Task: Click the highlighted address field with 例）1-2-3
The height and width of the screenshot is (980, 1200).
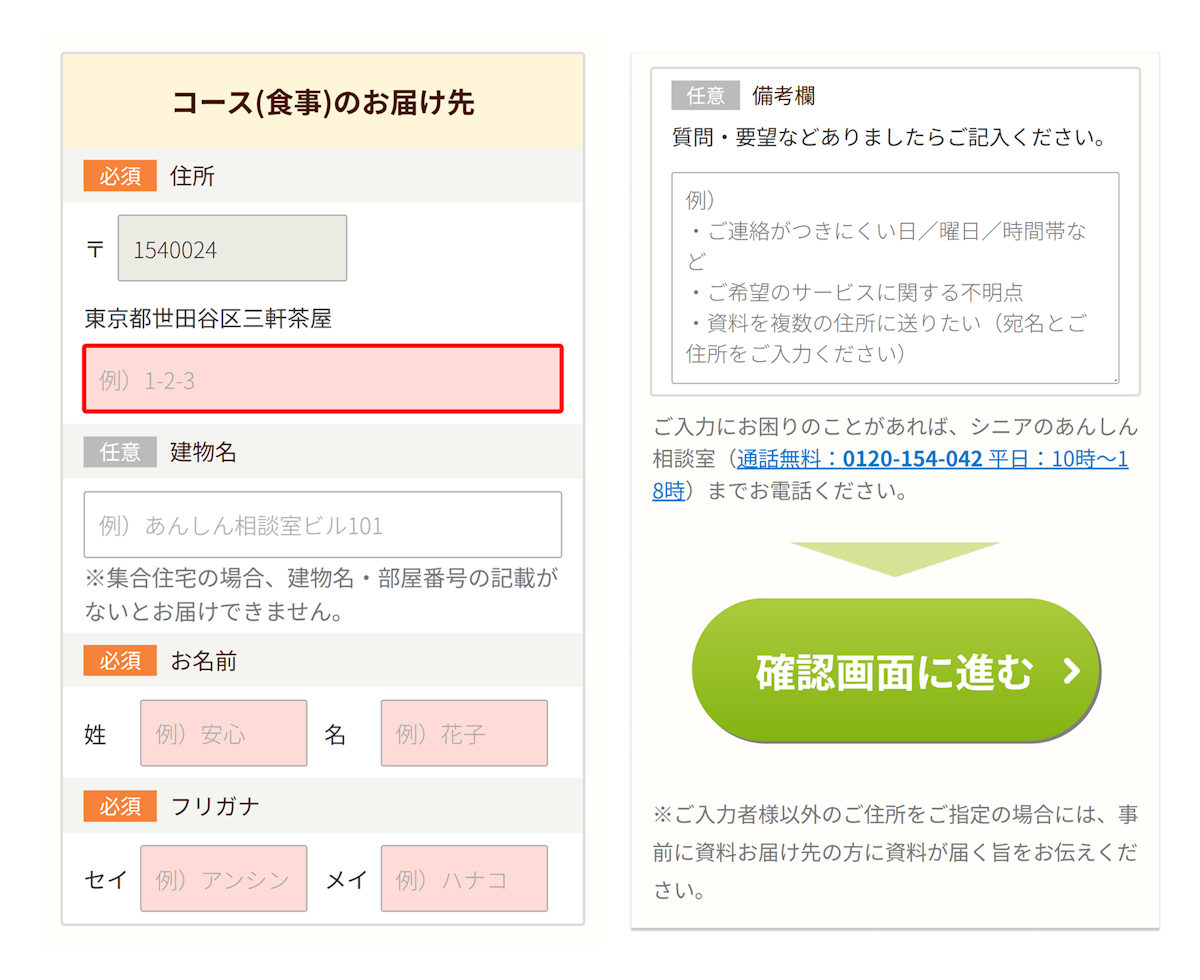Action: [x=322, y=379]
